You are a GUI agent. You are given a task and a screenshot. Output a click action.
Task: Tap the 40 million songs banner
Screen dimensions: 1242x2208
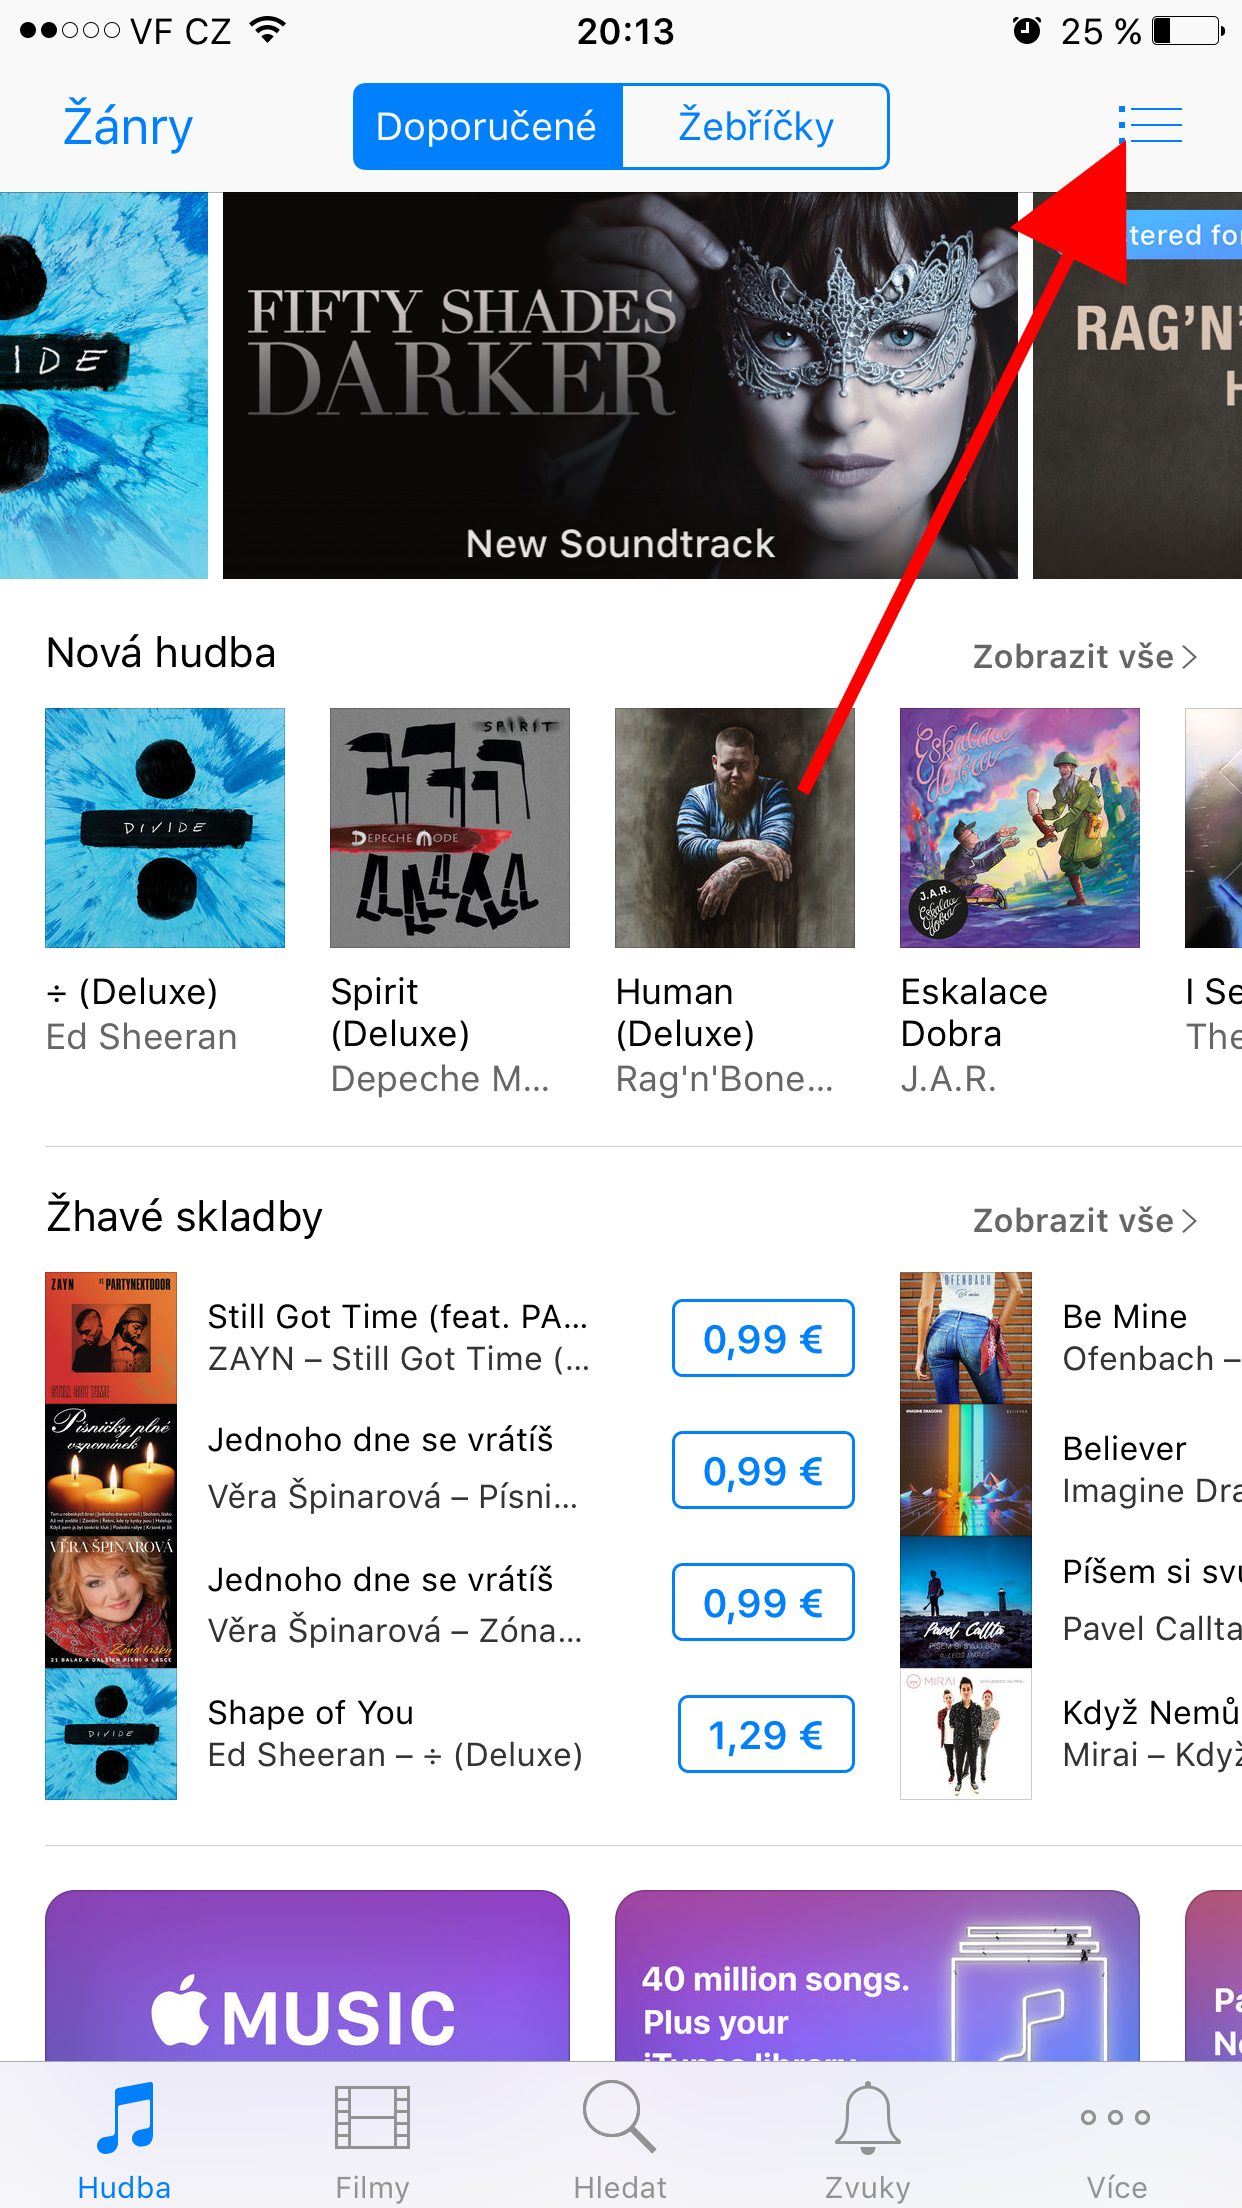877,1975
